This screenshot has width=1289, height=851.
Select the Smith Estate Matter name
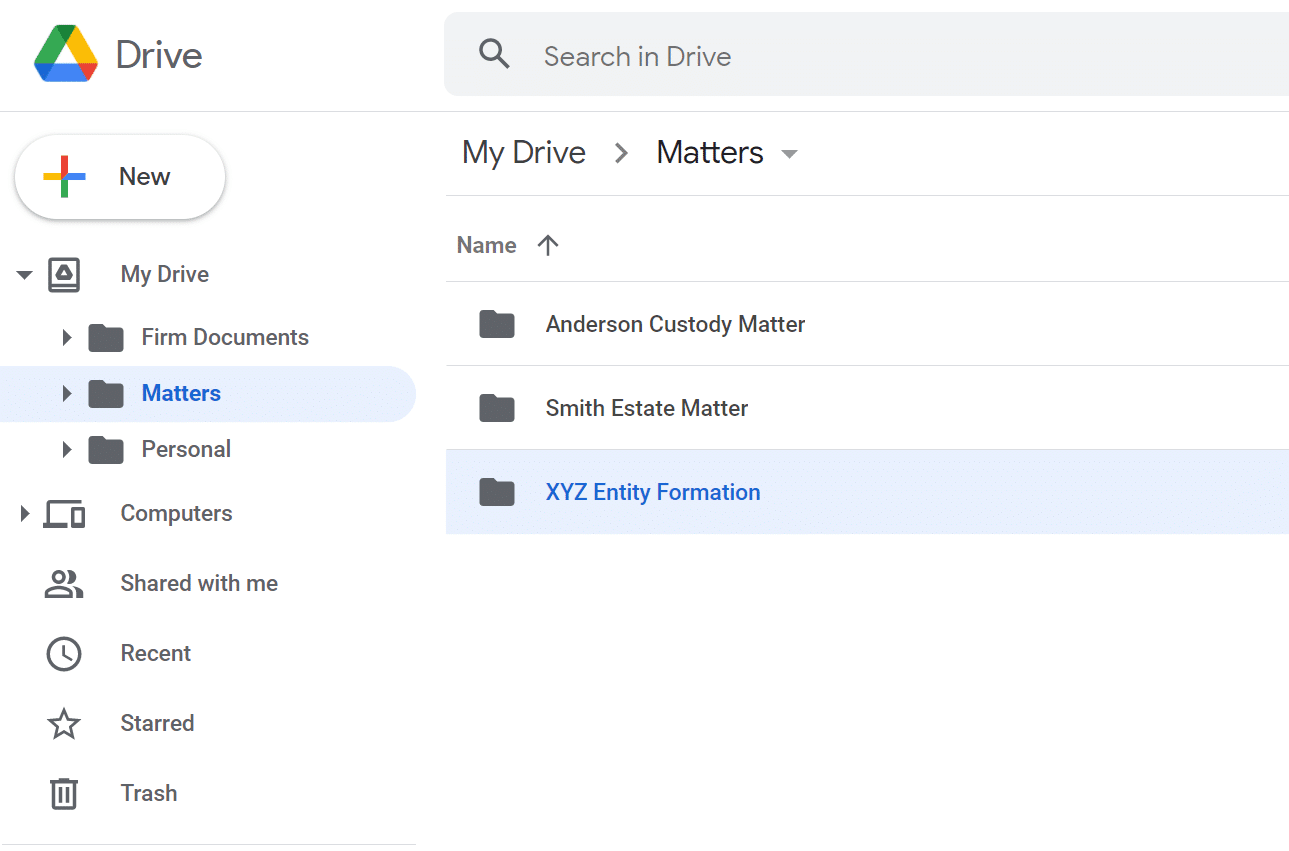click(647, 409)
